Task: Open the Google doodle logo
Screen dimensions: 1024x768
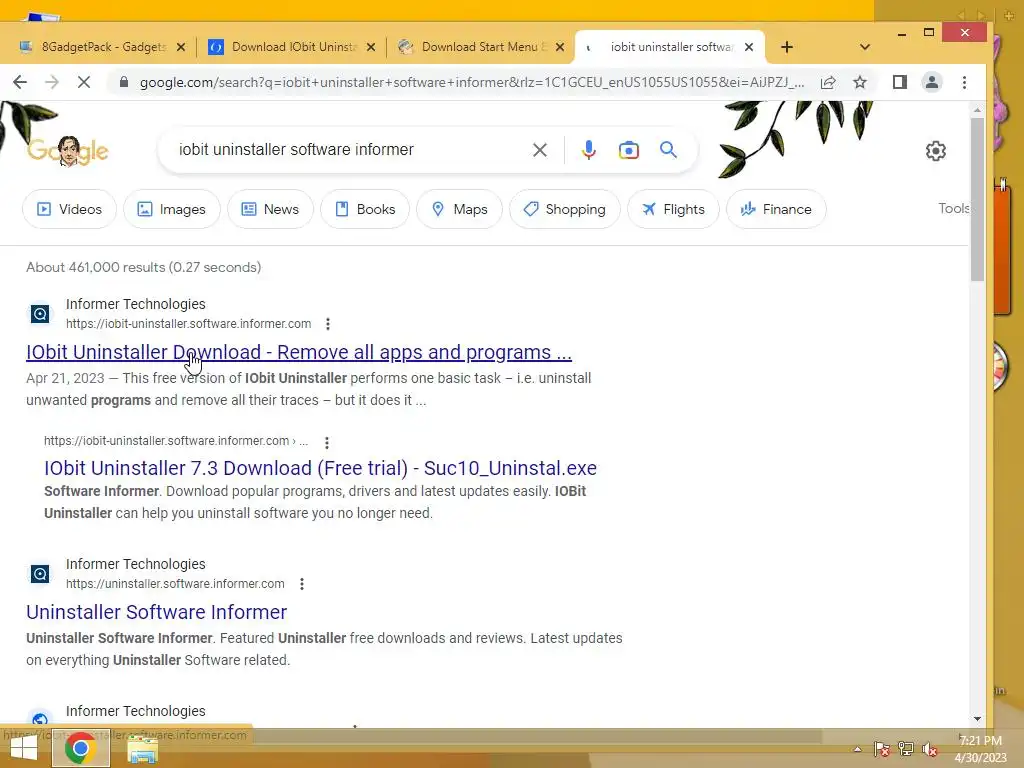Action: pyautogui.click(x=68, y=151)
